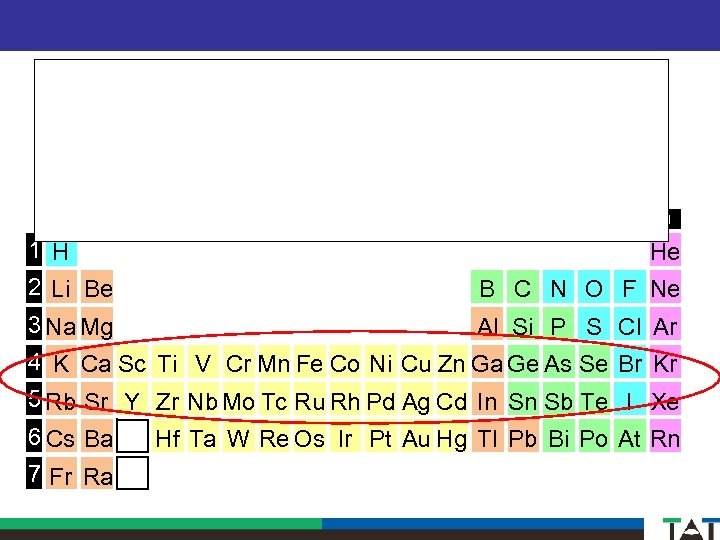720x540 pixels.
Task: Select the empty box in period 6
Action: point(132,436)
